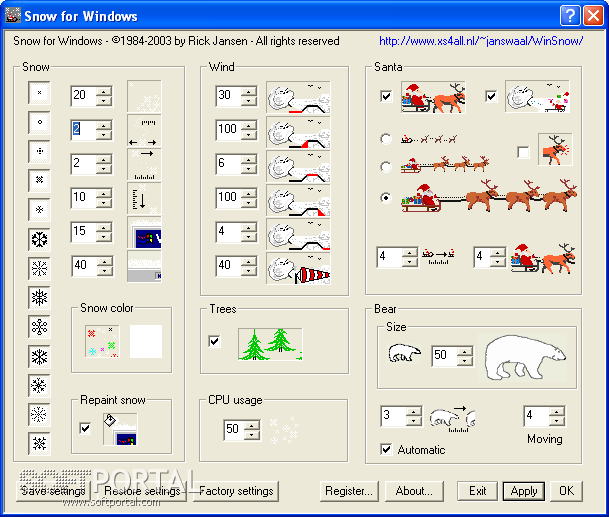Click the snowflake amount picture beside value 20
This screenshot has height=517, width=609.
coord(144,96)
